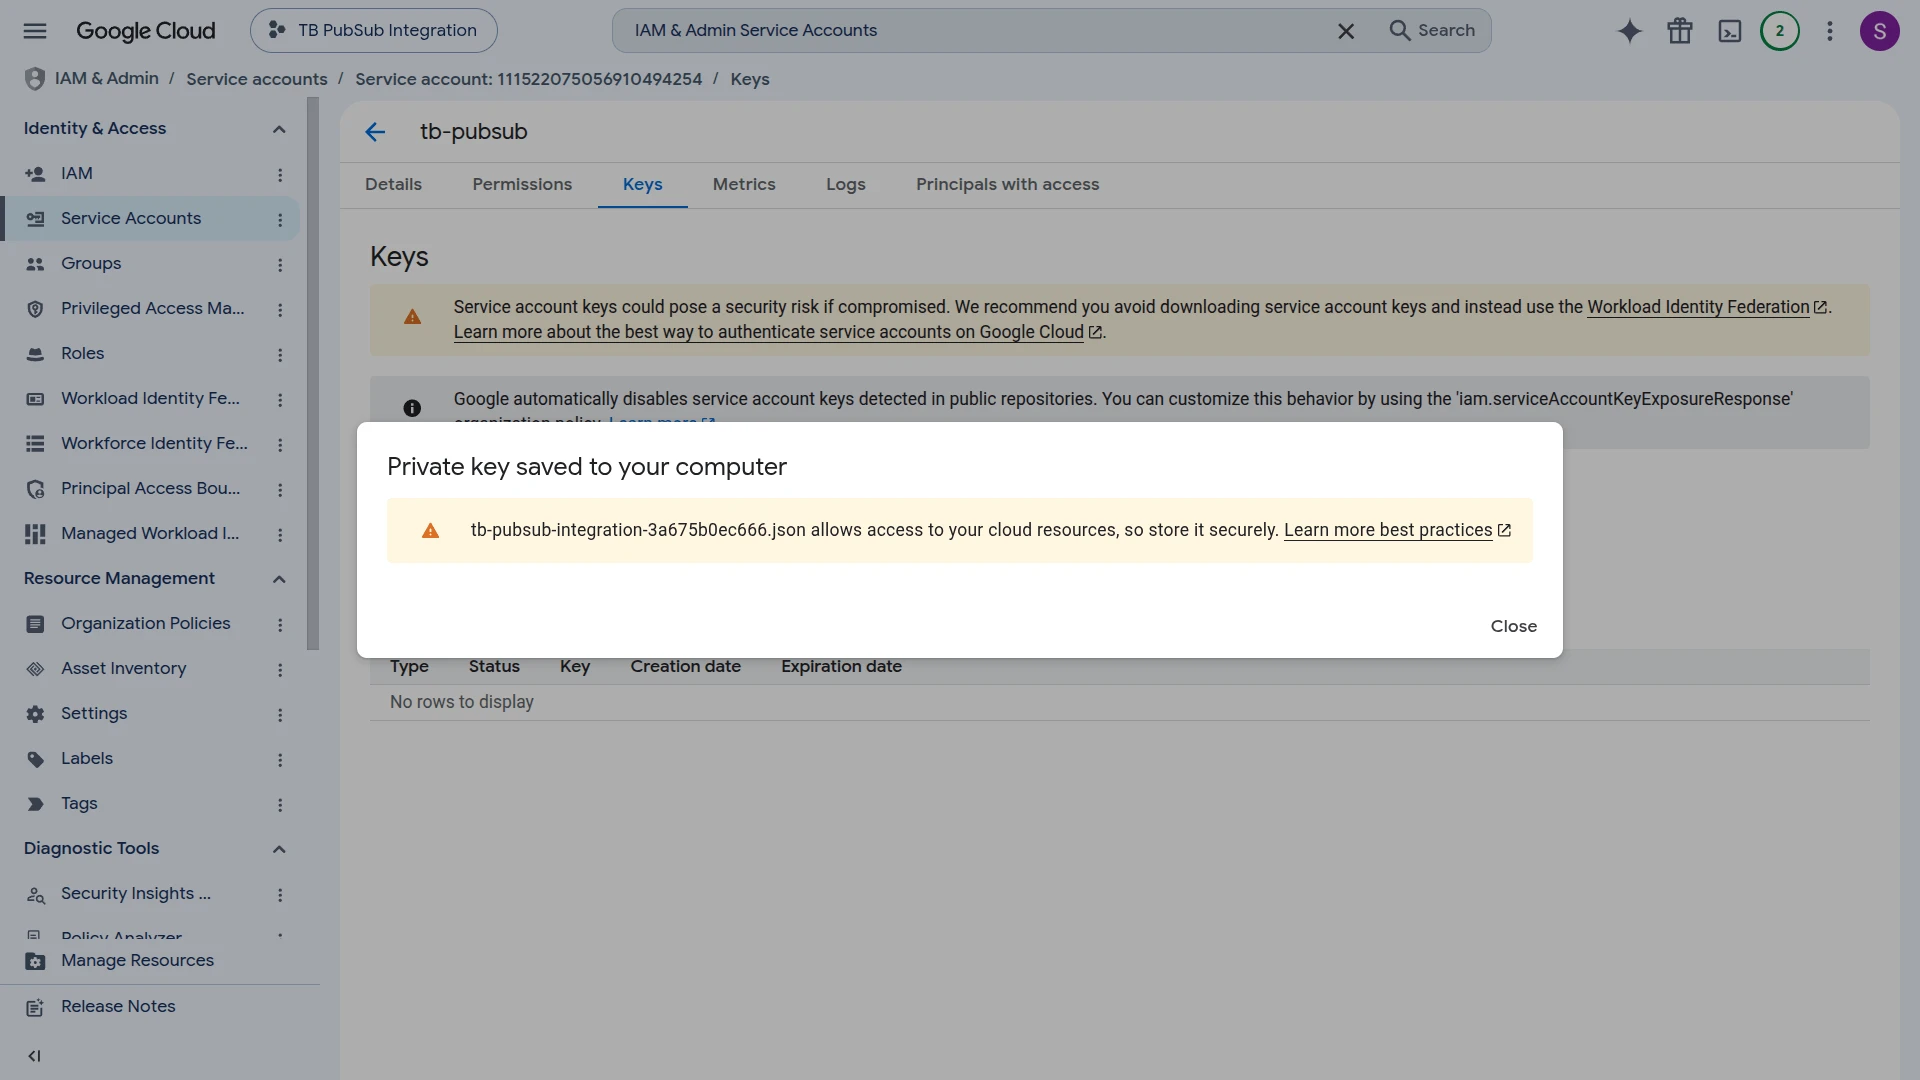The image size is (1920, 1080).
Task: Open the three-dot menu beside Organization Policies
Action: [280, 625]
